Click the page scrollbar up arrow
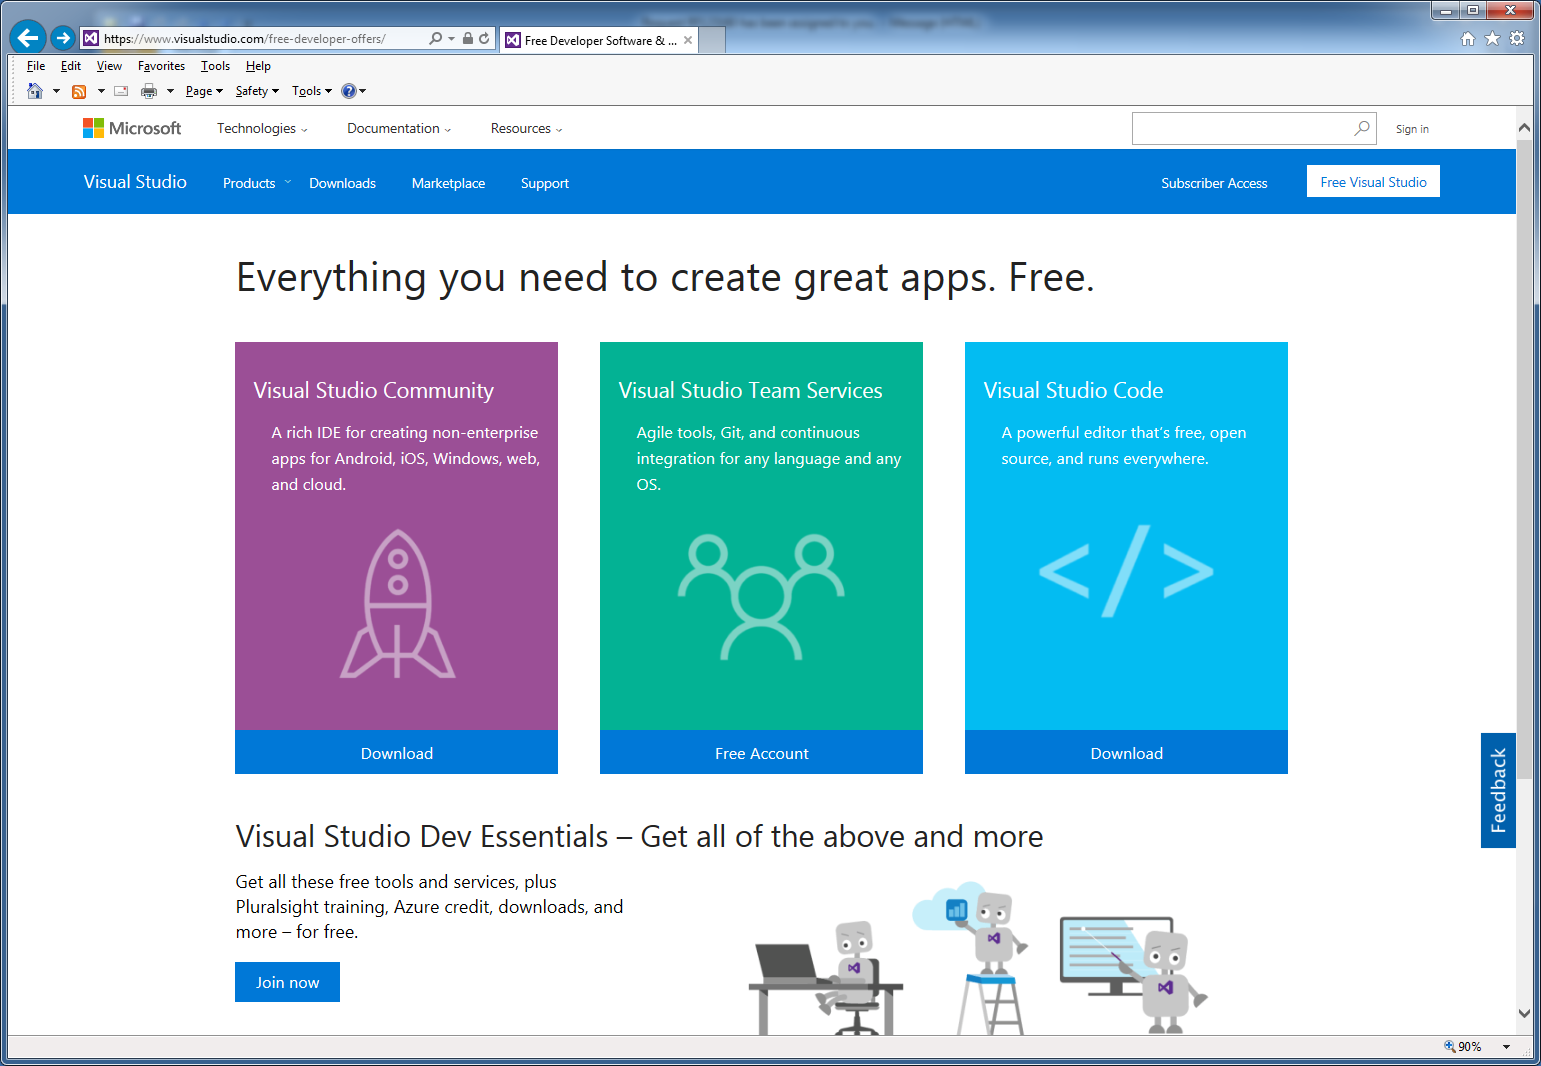The height and width of the screenshot is (1066, 1541). (x=1524, y=128)
